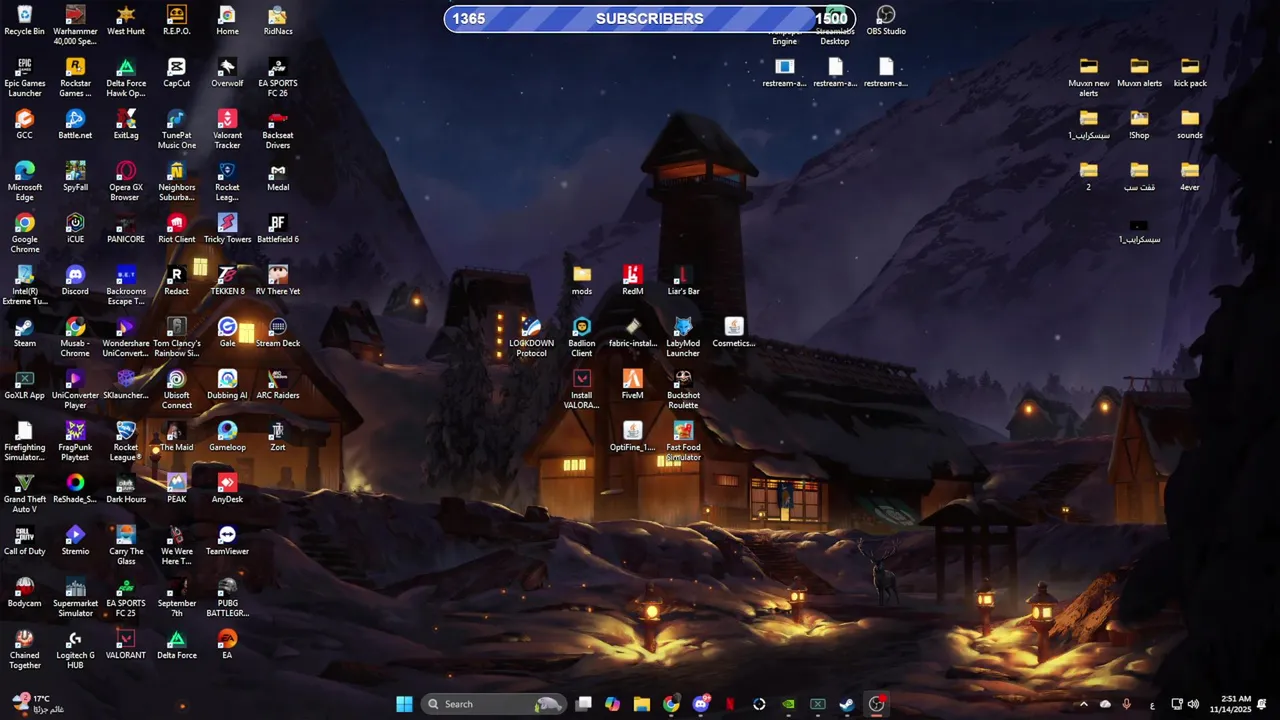
Task: Open the iCUE desktop shortcut
Action: (x=75, y=228)
